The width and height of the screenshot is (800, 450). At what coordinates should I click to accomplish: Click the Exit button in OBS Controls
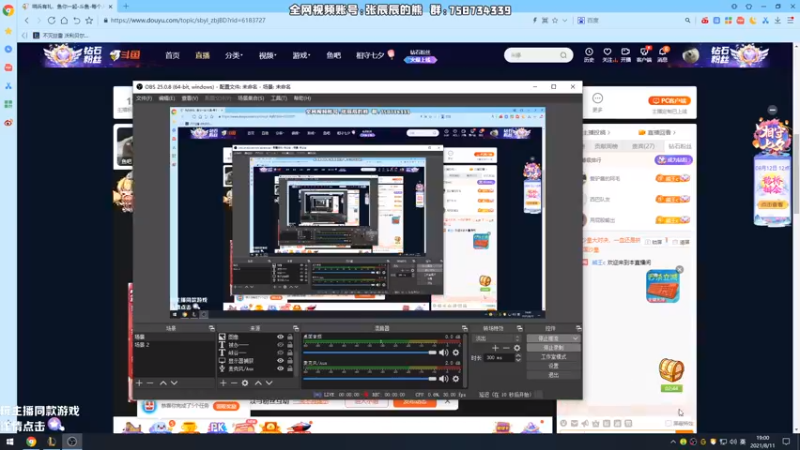pyautogui.click(x=554, y=374)
